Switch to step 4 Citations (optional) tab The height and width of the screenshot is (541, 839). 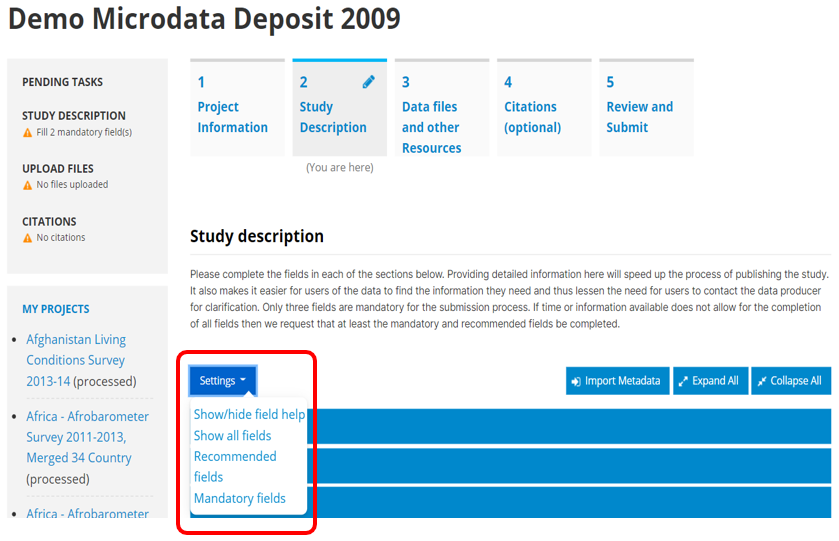coord(544,108)
